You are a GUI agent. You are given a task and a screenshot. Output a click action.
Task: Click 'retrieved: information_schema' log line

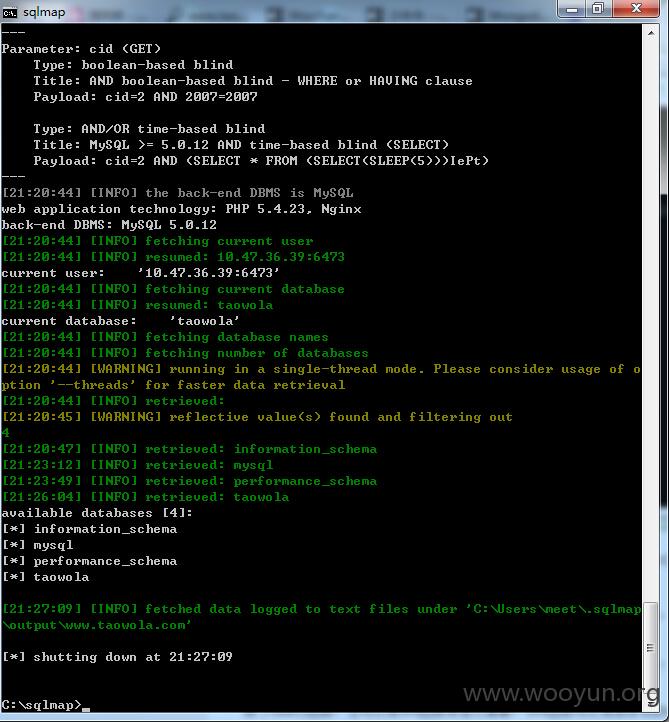pyautogui.click(x=189, y=449)
